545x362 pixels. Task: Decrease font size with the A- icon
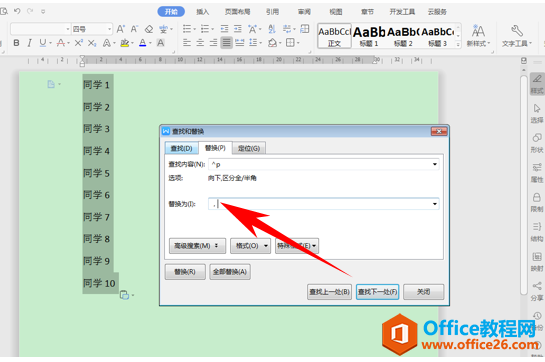[134, 29]
